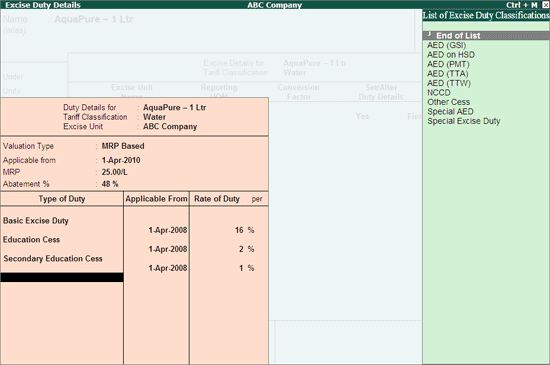Click the 1-Apr-2010 applicable from value
The height and width of the screenshot is (365, 550).
click(121, 160)
